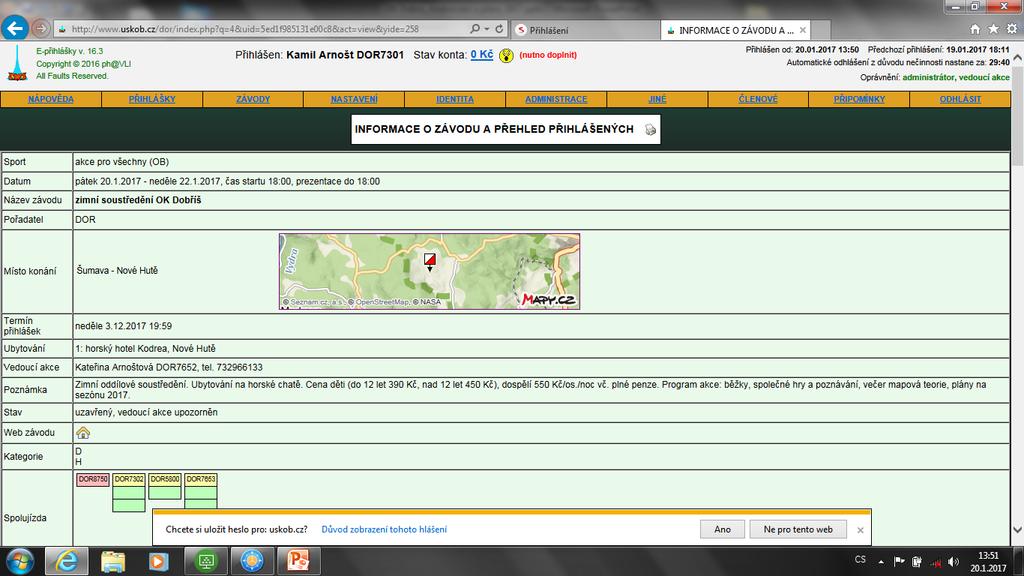Launch the media player taskbar icon
This screenshot has height=576, width=1024.
pos(159,561)
